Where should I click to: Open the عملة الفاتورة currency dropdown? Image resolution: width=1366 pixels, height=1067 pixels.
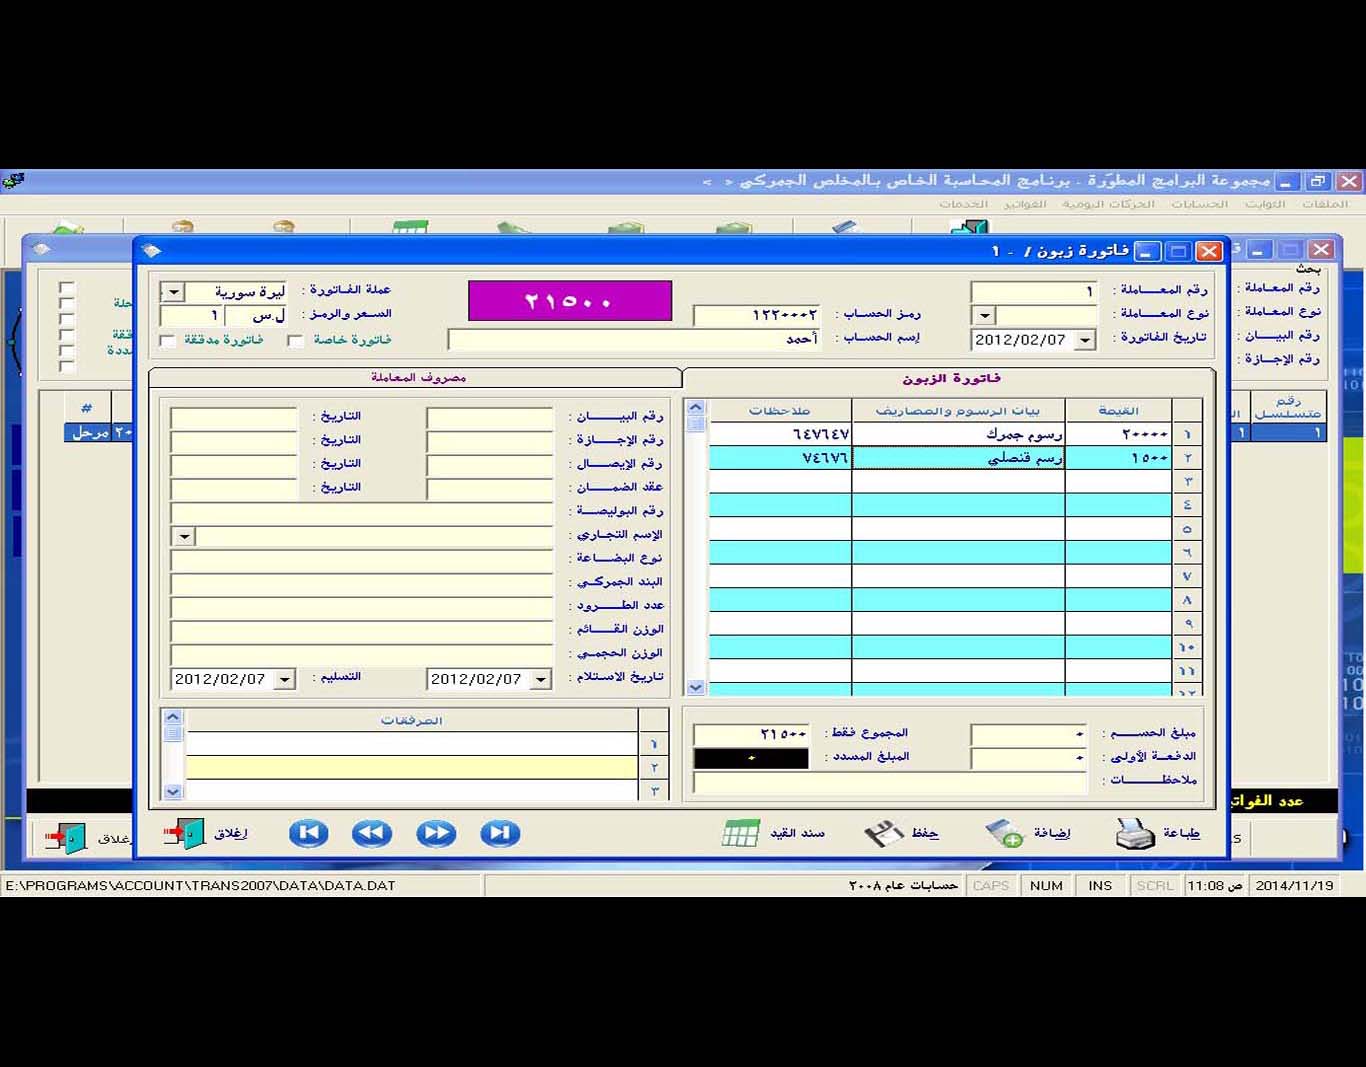click(x=173, y=292)
